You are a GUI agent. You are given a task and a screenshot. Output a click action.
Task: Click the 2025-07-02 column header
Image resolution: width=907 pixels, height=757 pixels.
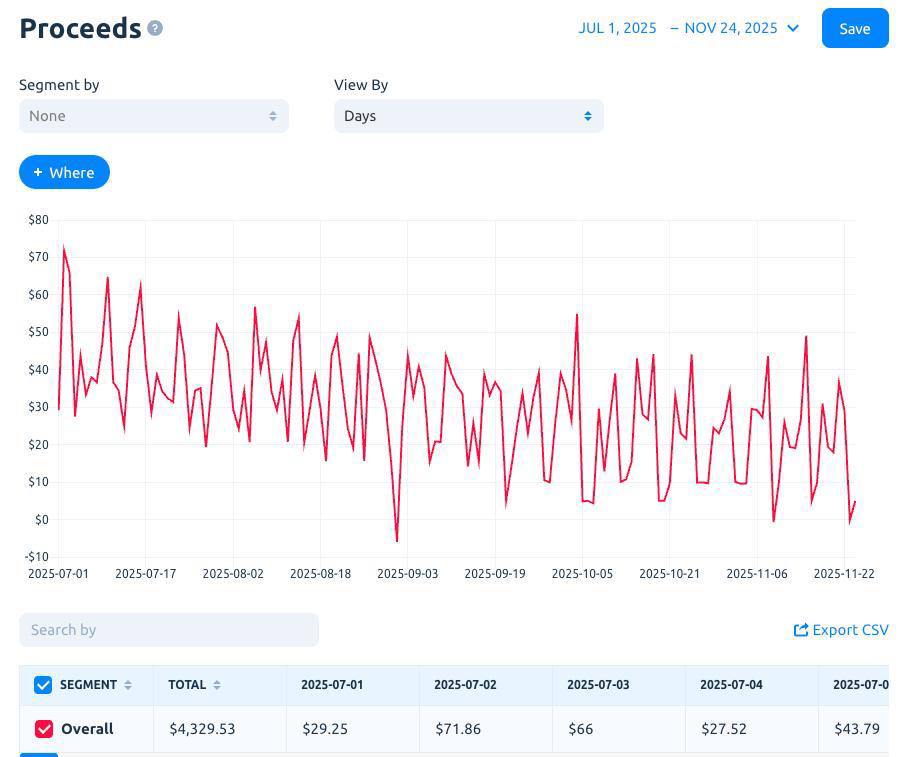click(x=465, y=685)
